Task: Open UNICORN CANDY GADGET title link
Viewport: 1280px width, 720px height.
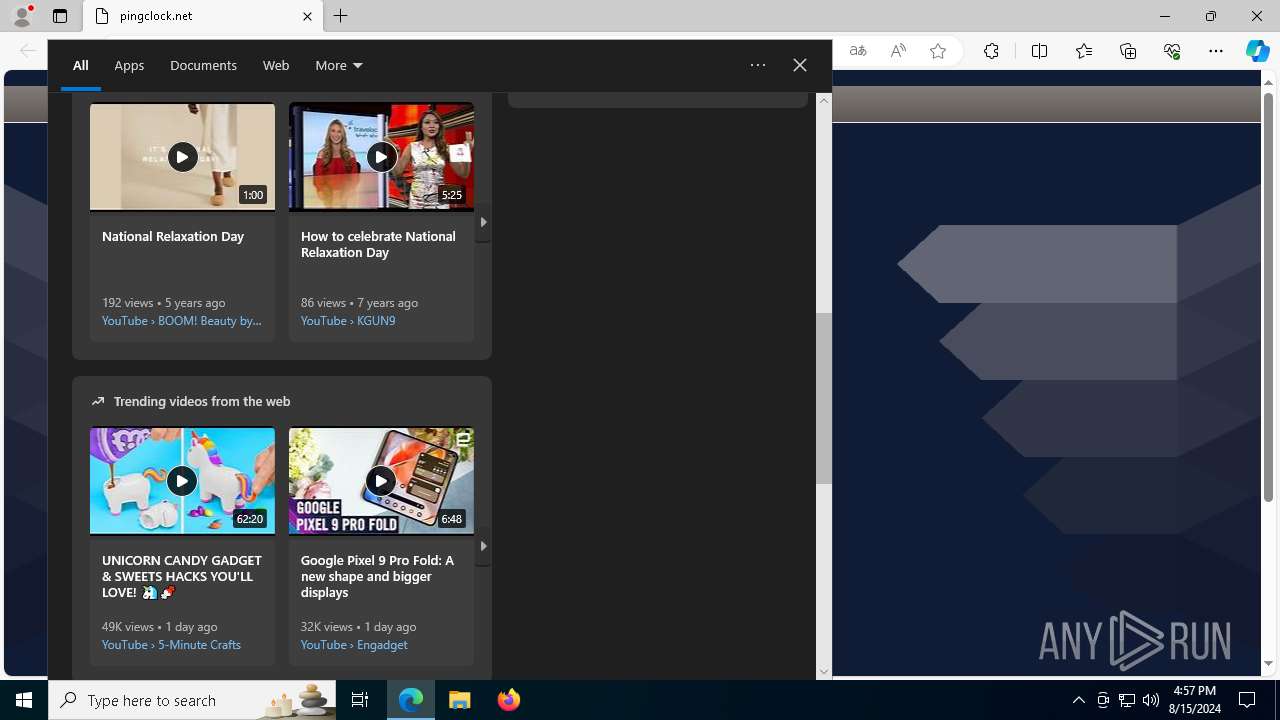Action: coord(181,576)
